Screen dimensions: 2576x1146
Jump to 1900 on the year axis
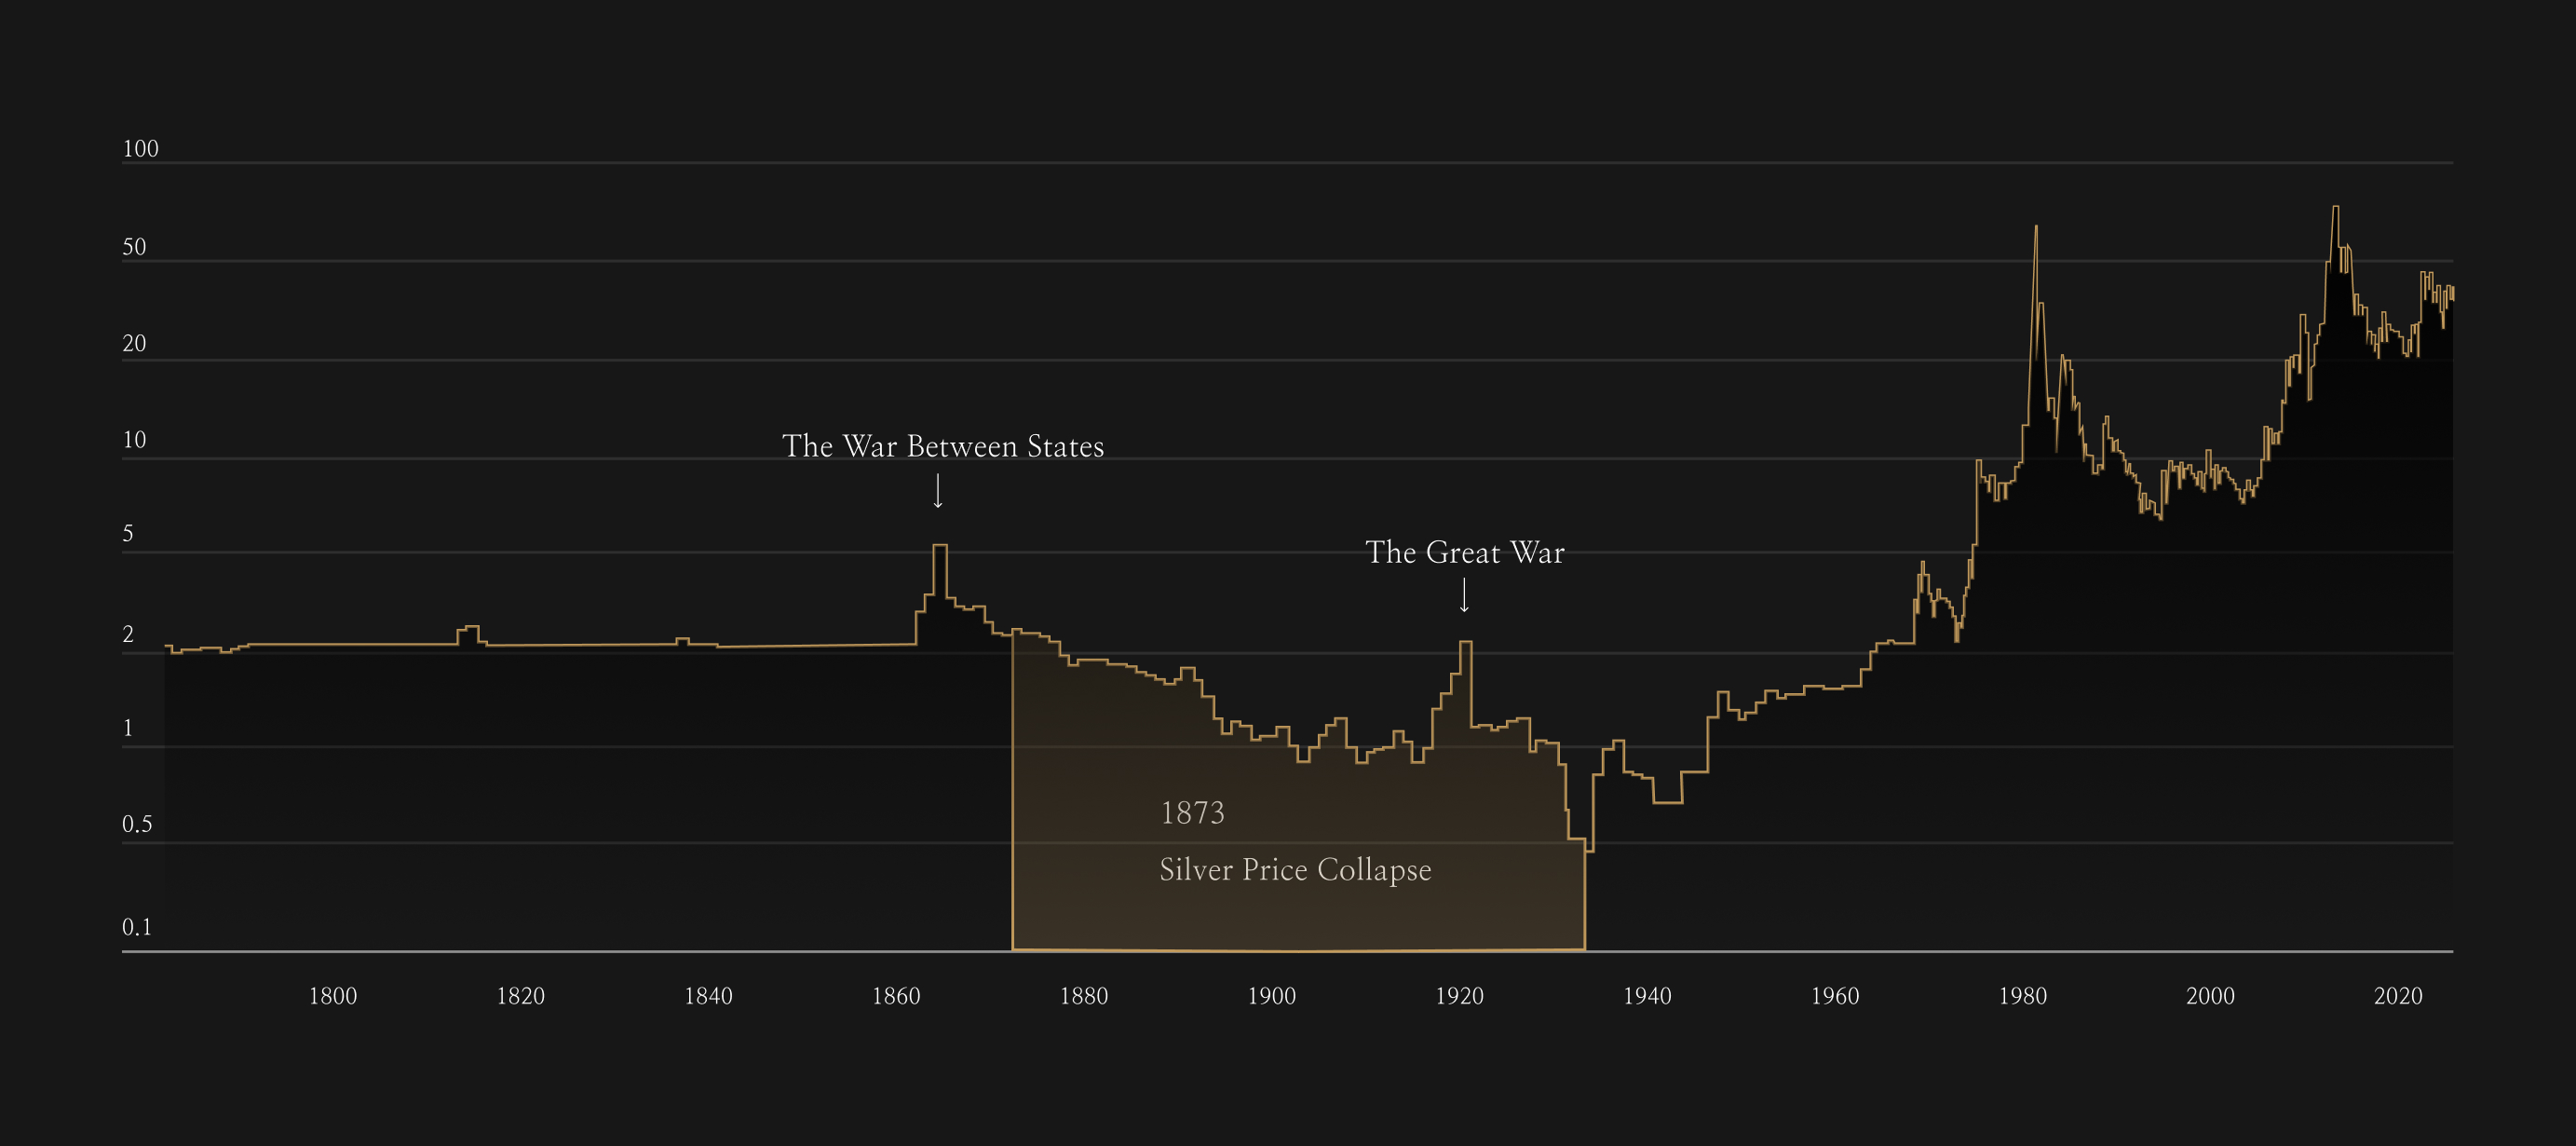tap(1271, 996)
